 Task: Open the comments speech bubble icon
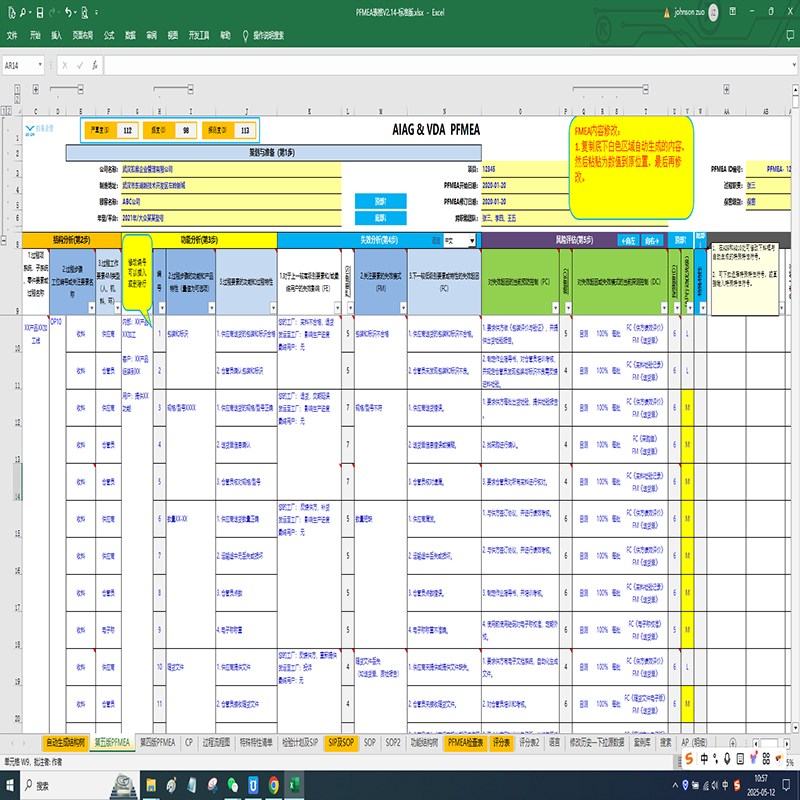[x=790, y=35]
